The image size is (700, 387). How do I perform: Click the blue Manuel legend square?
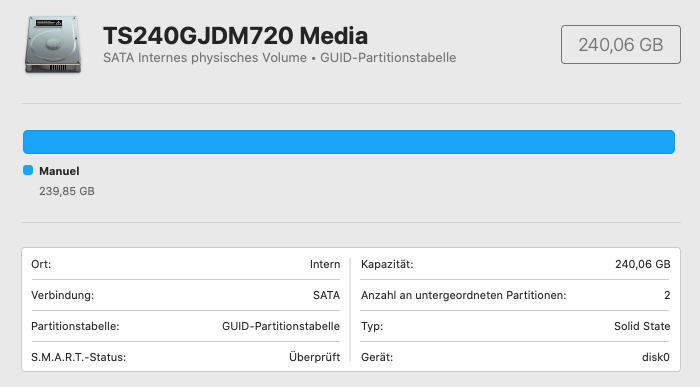[x=28, y=170]
